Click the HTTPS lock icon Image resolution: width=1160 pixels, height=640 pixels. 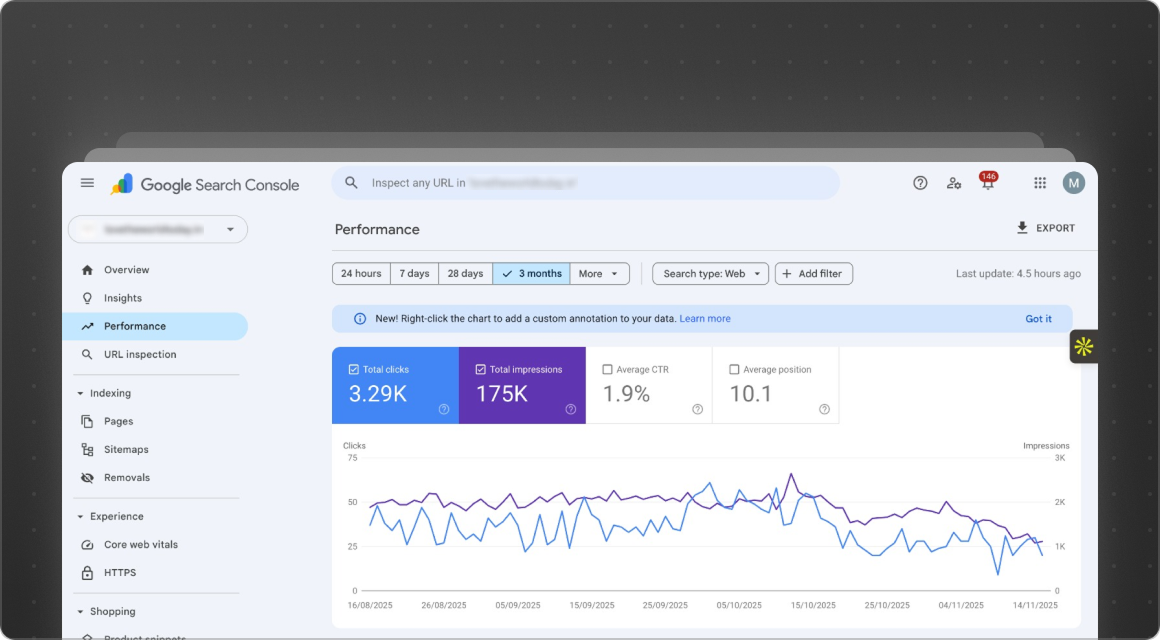tap(87, 573)
